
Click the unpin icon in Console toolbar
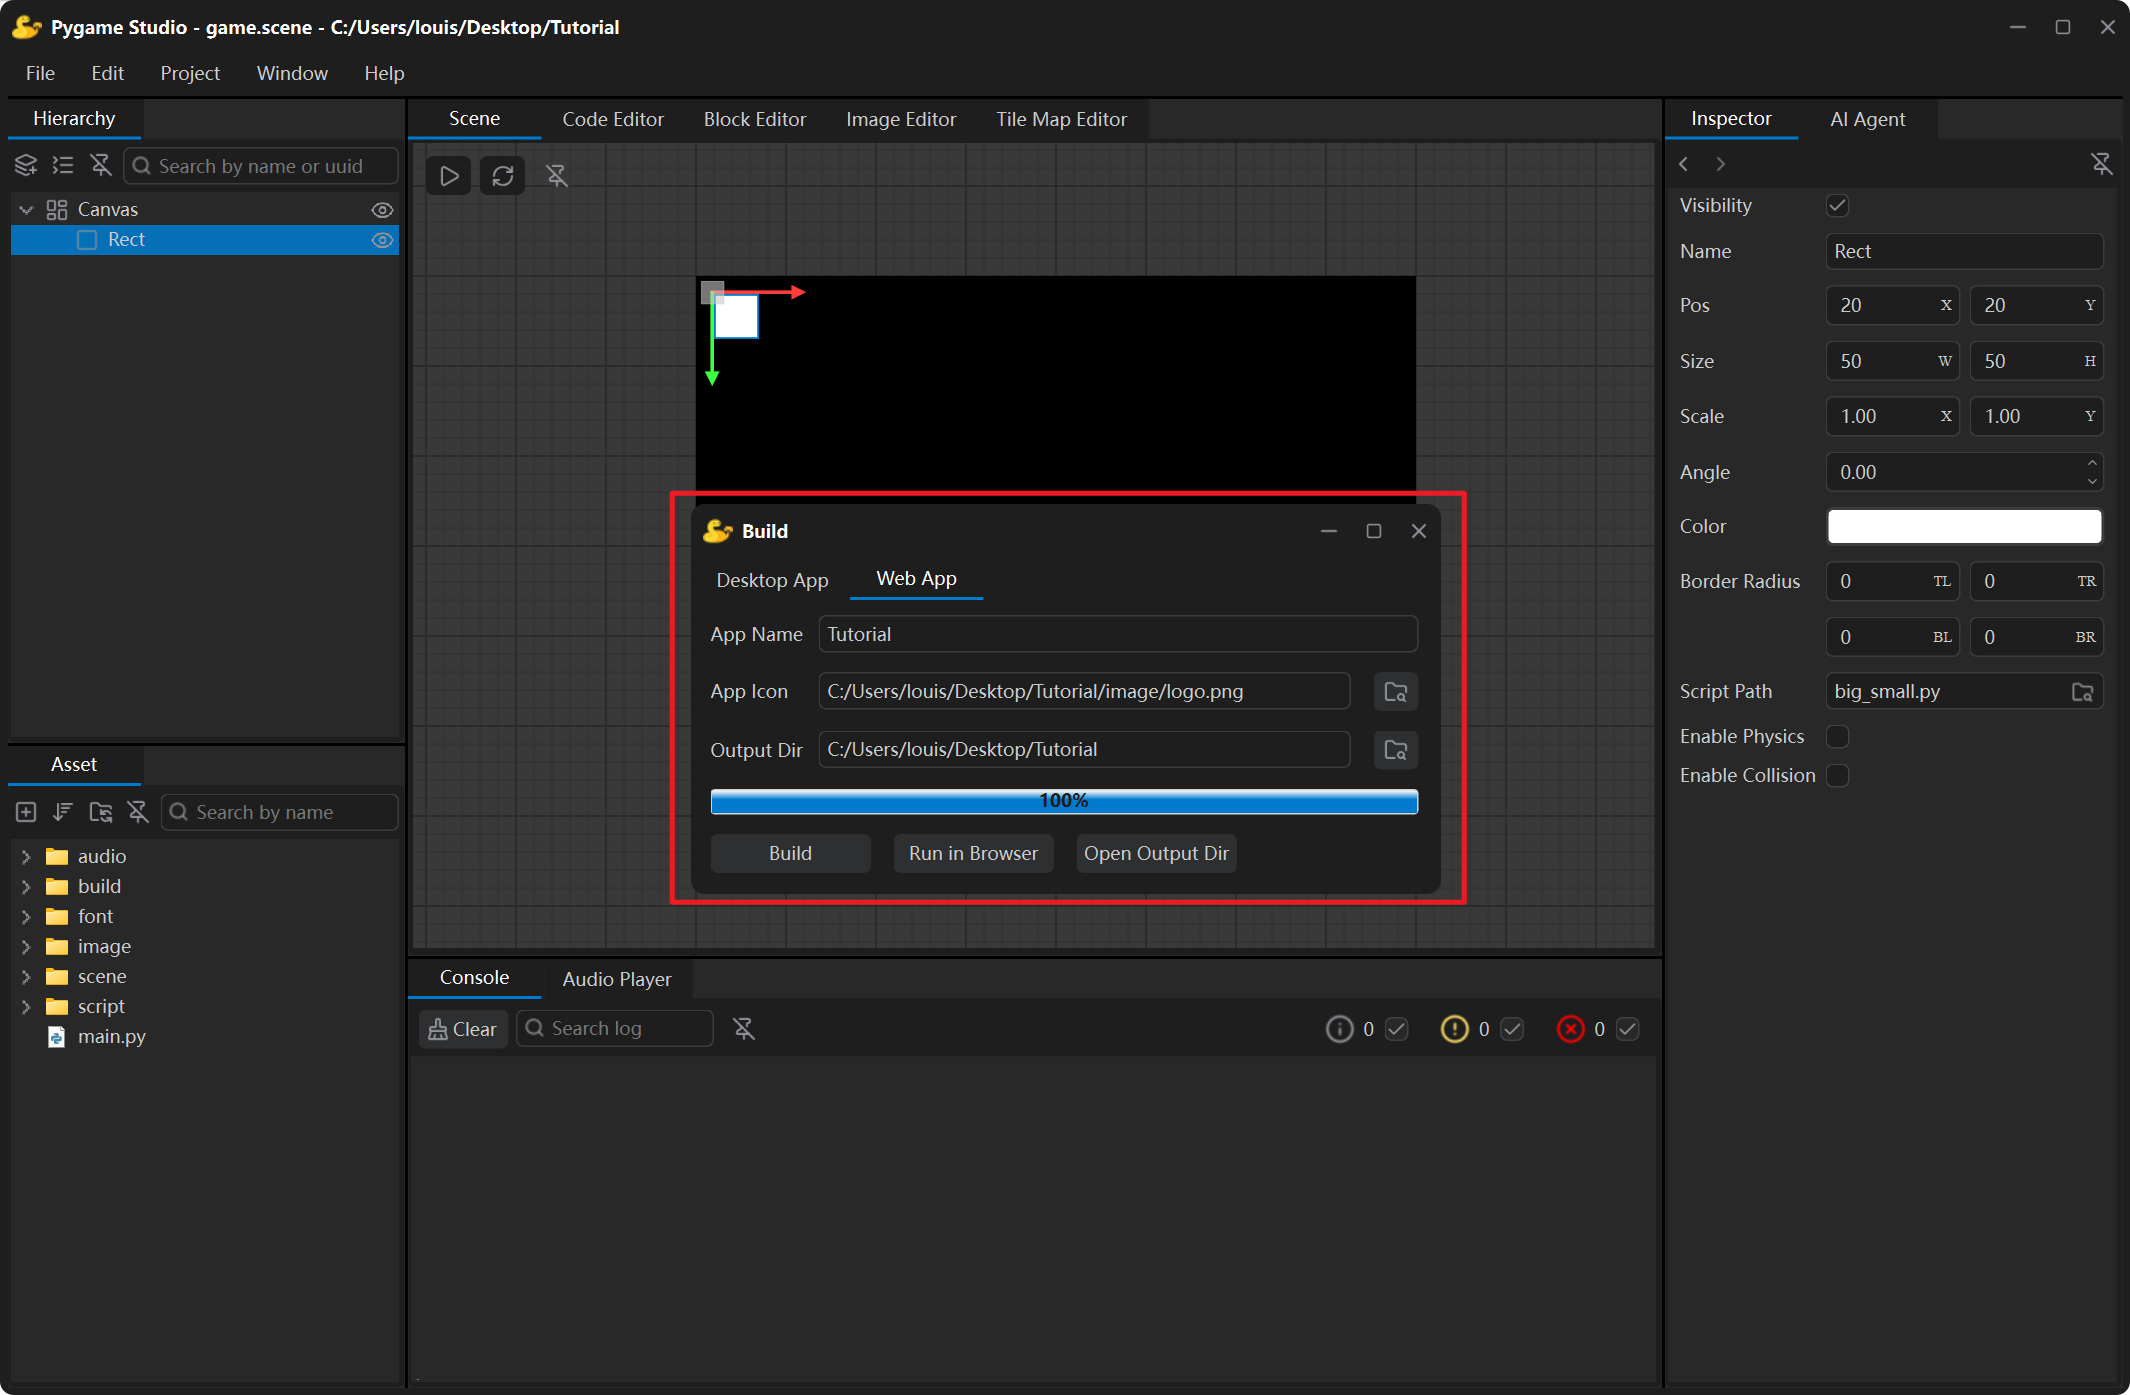coord(744,1028)
